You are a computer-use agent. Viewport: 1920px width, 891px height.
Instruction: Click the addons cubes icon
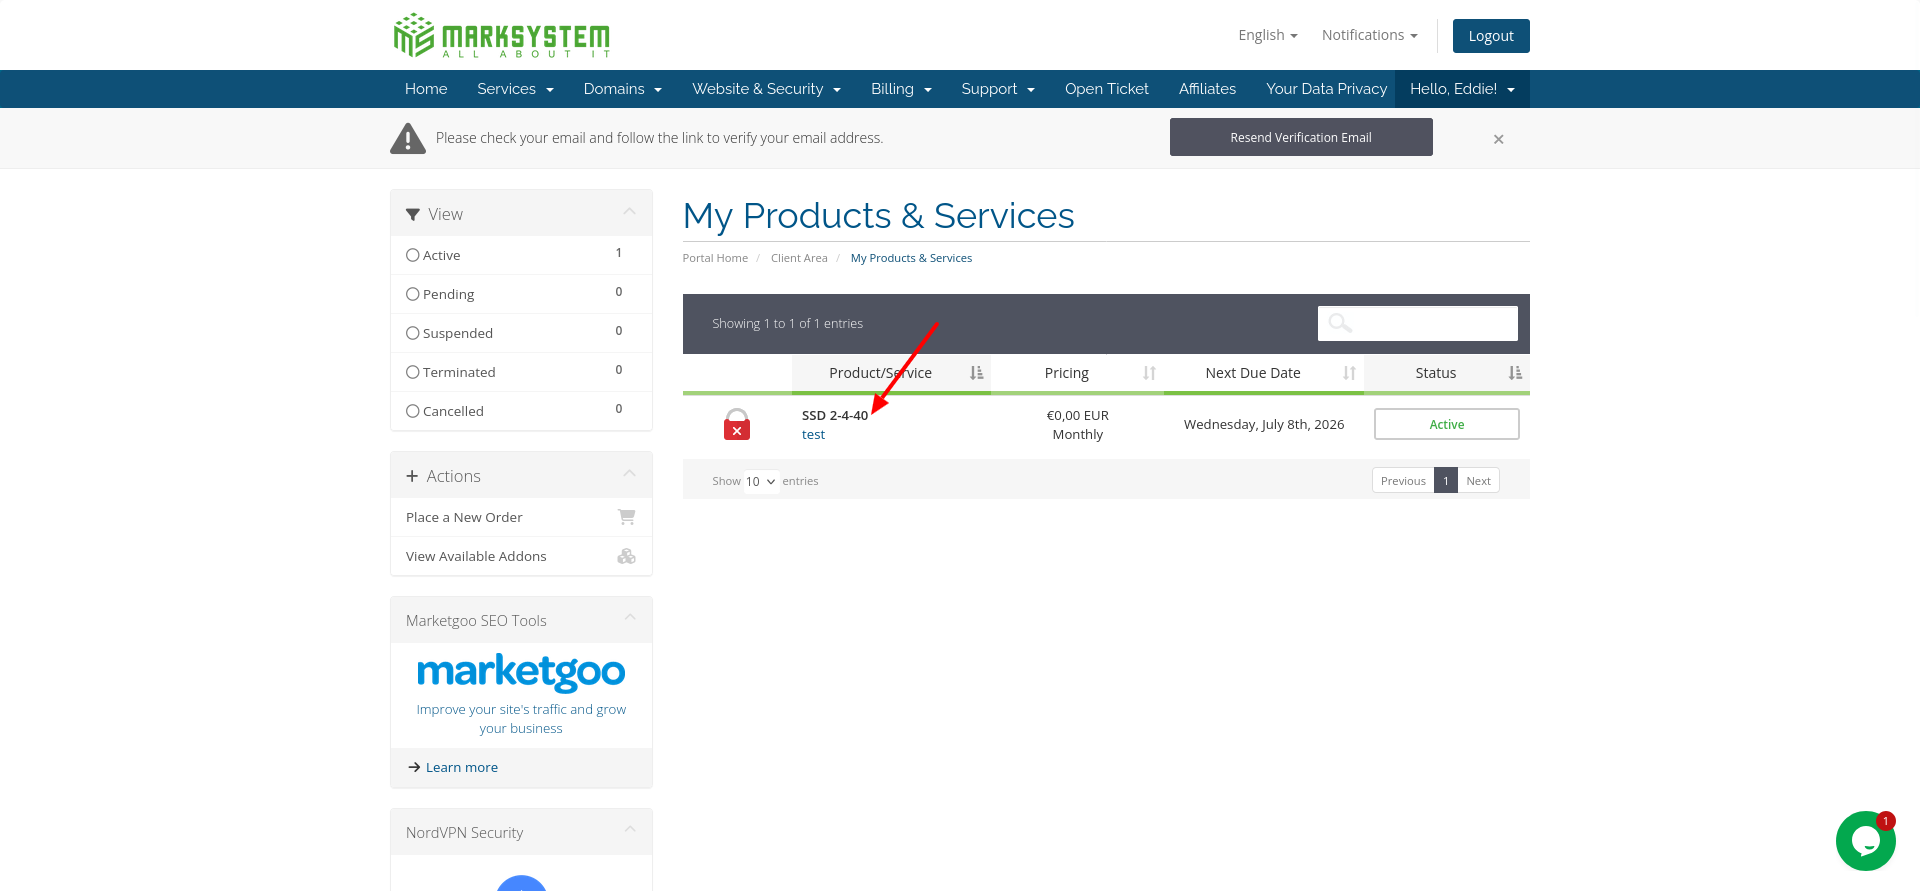(x=627, y=556)
